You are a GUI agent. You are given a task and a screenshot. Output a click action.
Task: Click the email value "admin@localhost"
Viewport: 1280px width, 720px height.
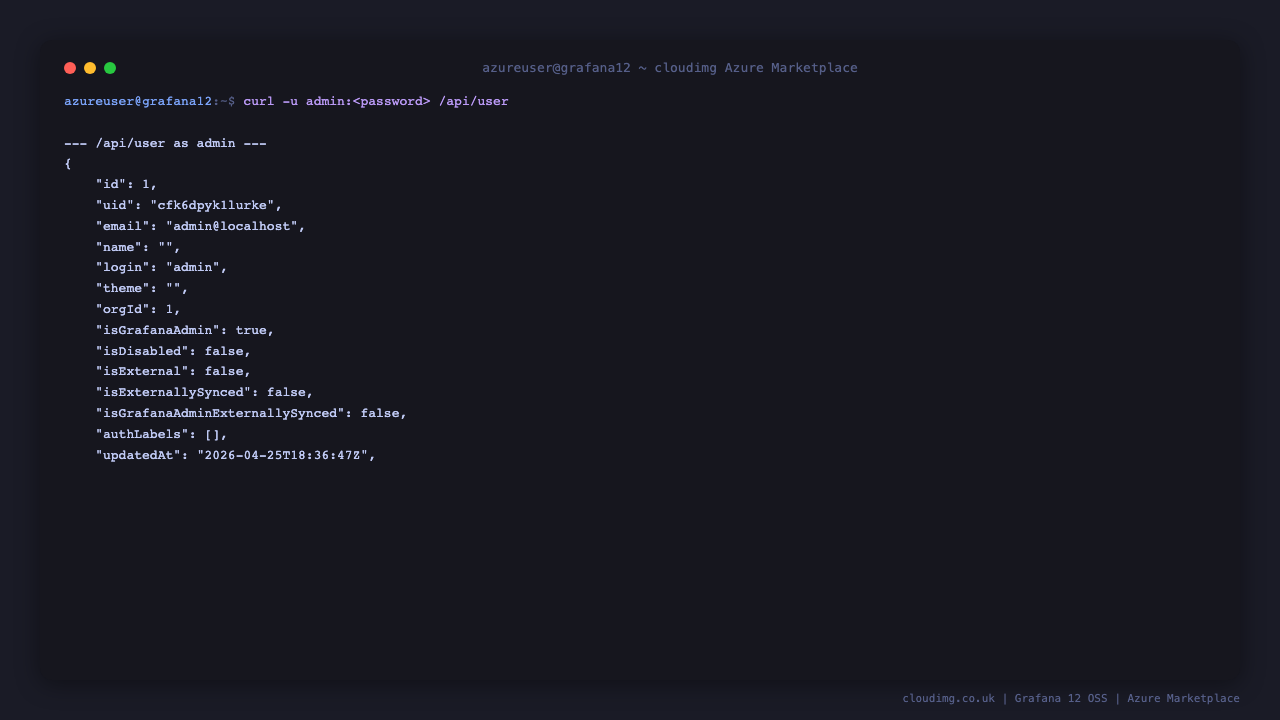pos(231,226)
